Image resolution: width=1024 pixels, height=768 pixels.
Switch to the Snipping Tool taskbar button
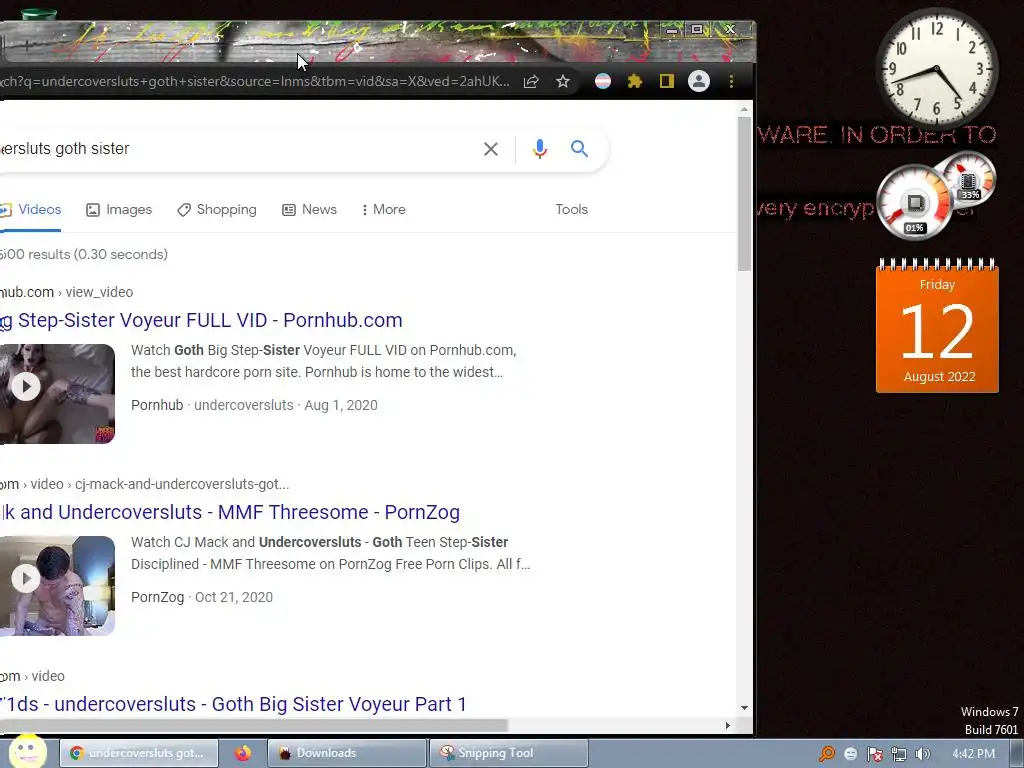point(509,753)
